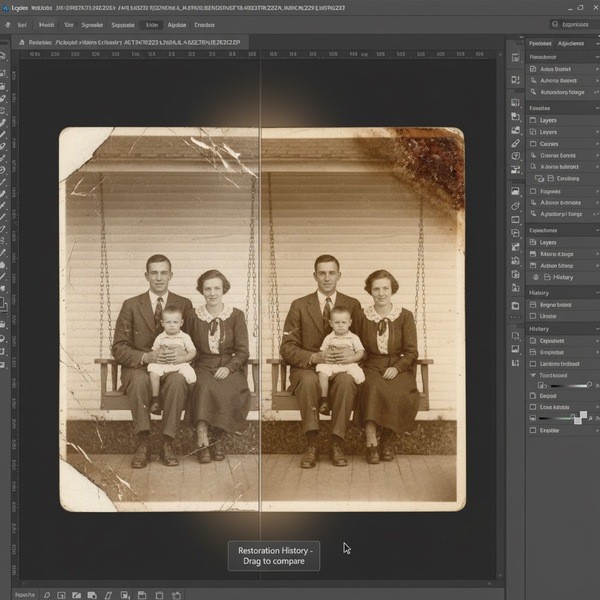The height and width of the screenshot is (600, 600).
Task: Collapse the Expectonat section header arrow
Action: click(x=597, y=230)
